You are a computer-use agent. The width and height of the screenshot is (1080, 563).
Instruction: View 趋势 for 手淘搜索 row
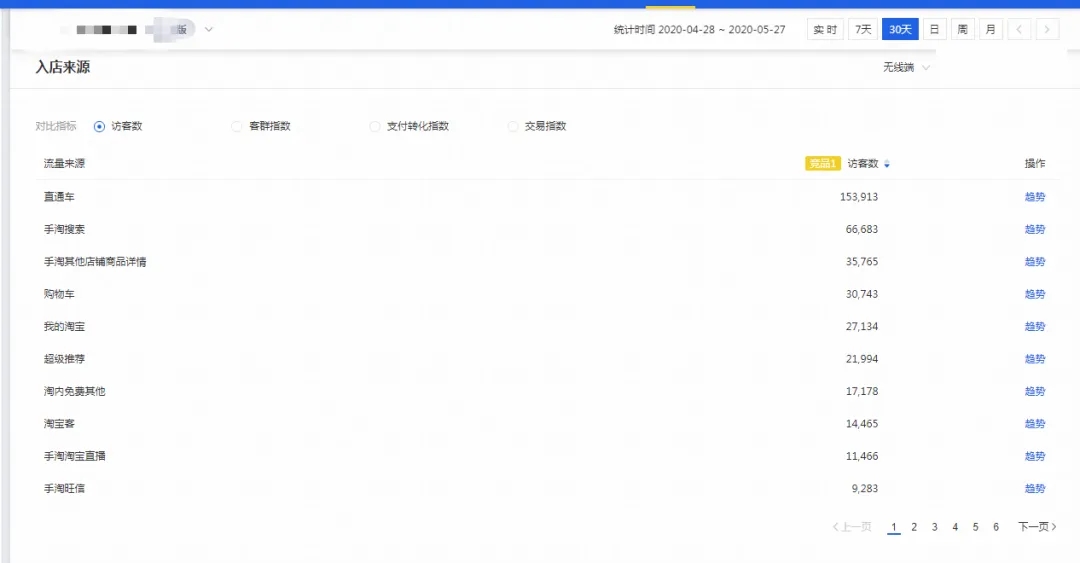click(1034, 230)
